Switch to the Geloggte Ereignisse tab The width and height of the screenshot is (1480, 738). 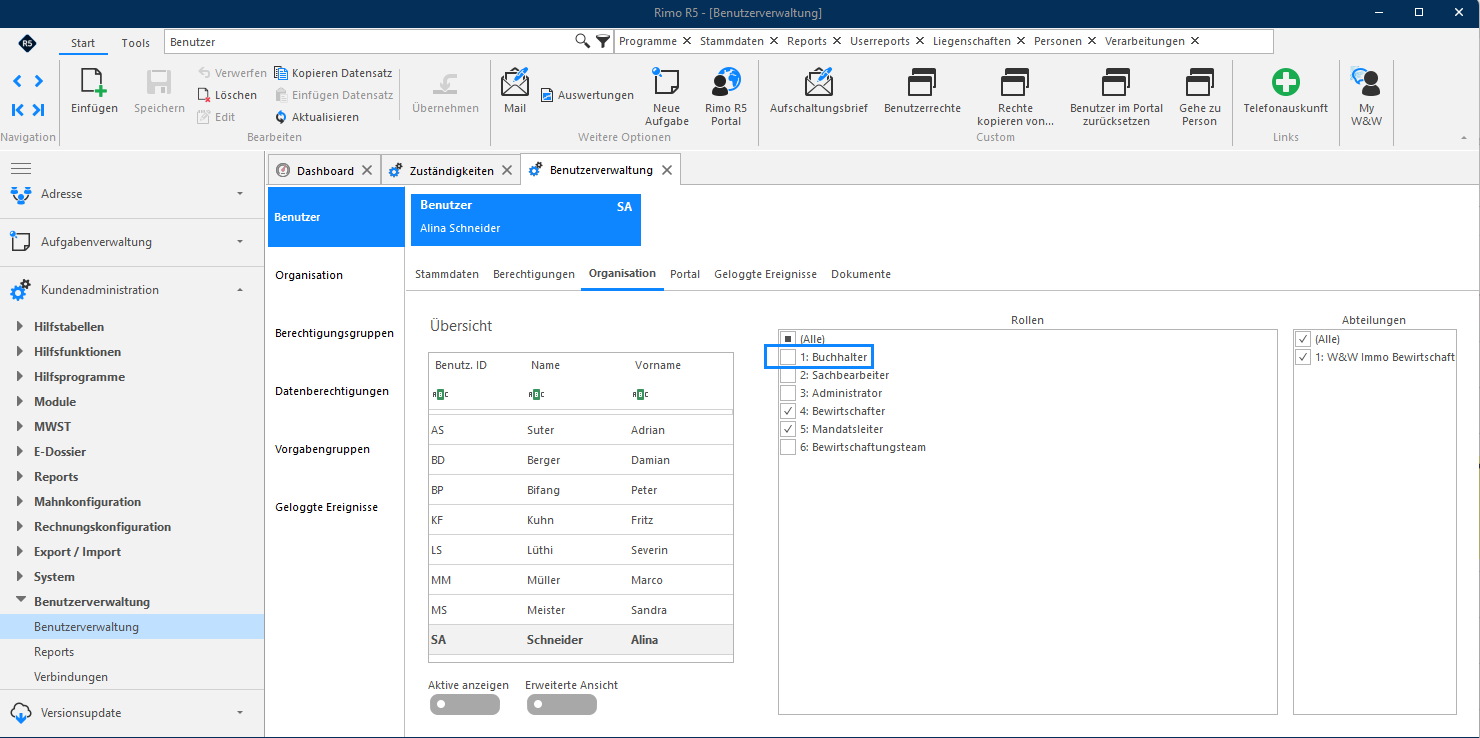pos(765,274)
